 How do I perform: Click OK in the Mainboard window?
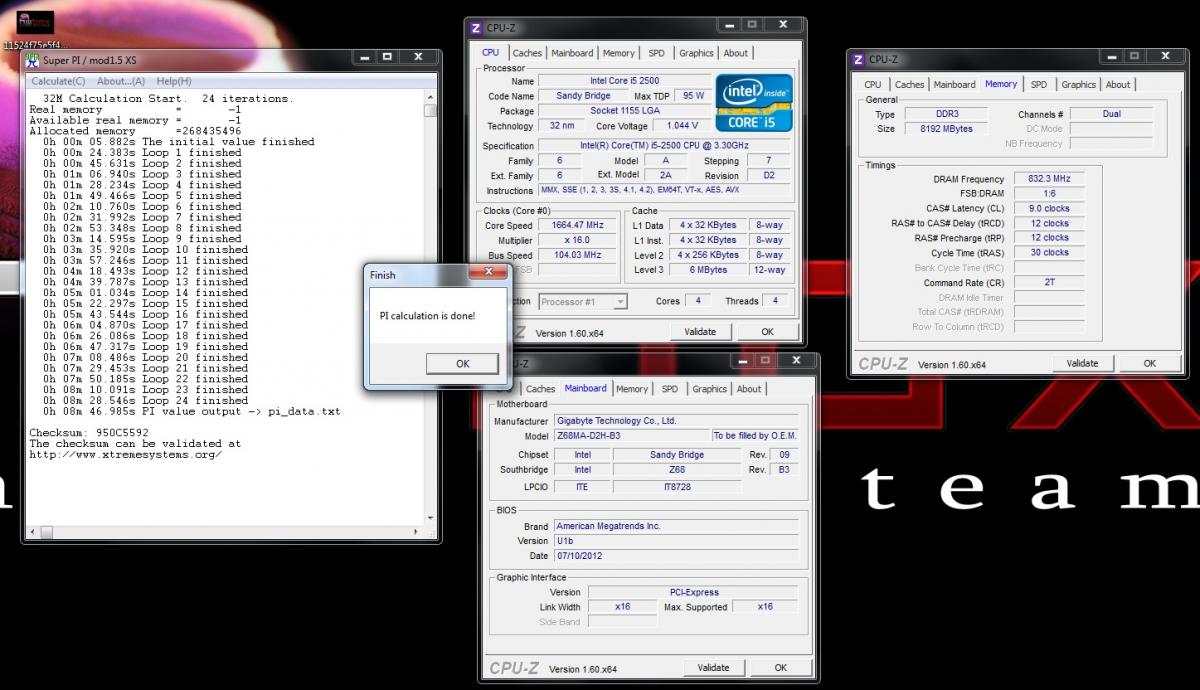(780, 668)
